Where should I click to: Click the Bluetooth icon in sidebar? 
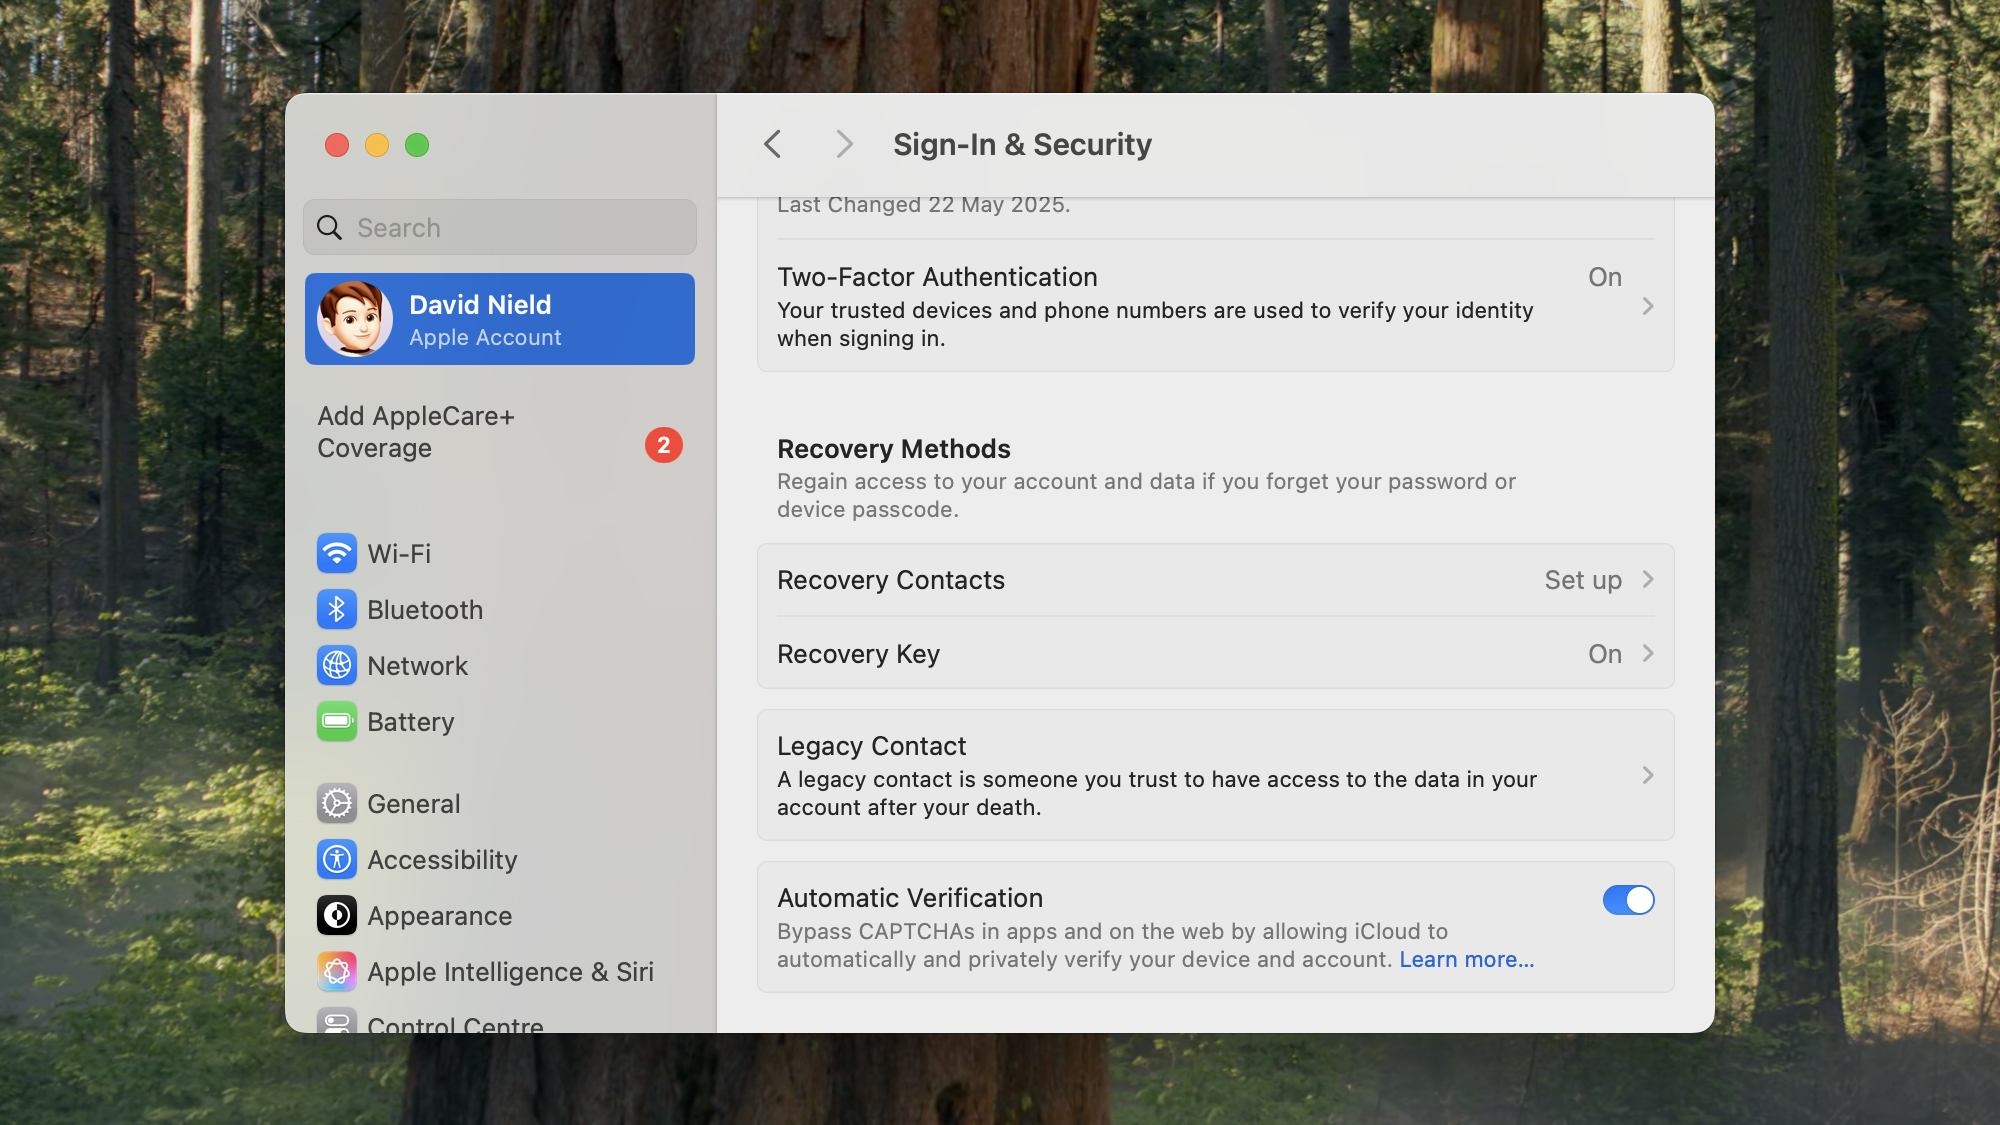pyautogui.click(x=337, y=609)
